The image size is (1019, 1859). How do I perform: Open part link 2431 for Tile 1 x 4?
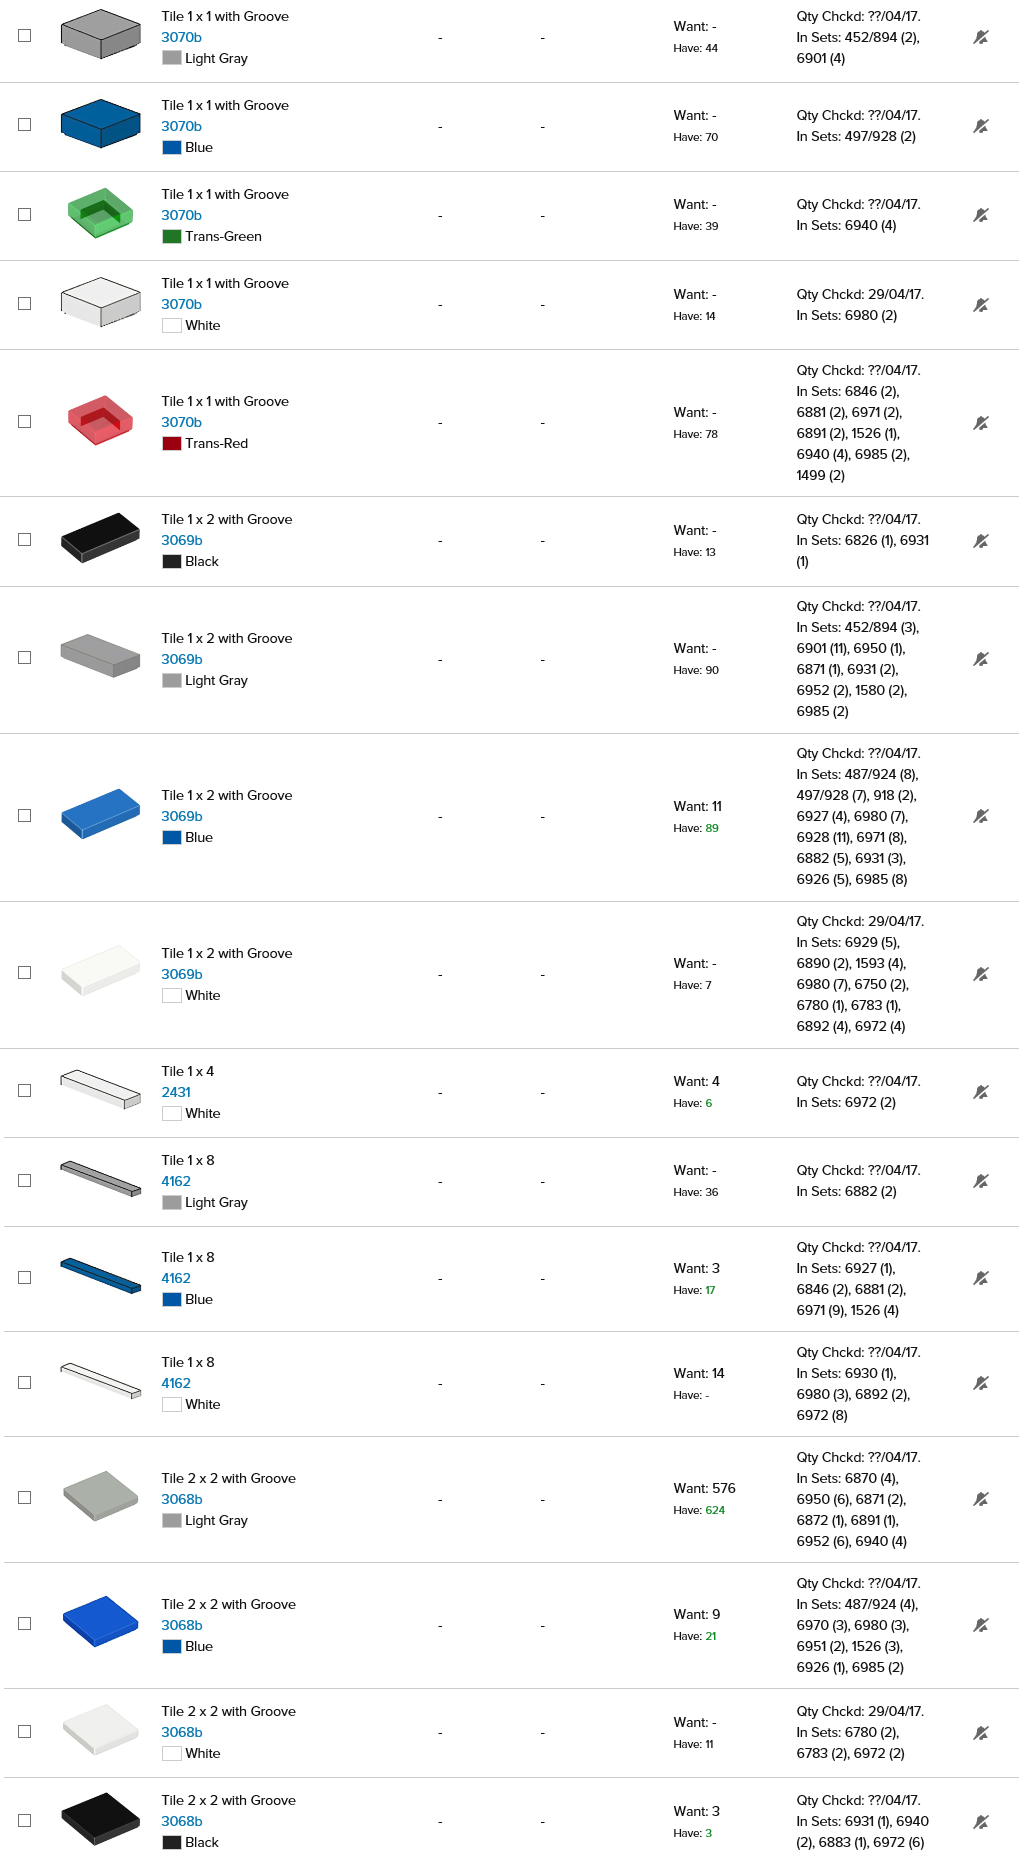coord(176,1092)
